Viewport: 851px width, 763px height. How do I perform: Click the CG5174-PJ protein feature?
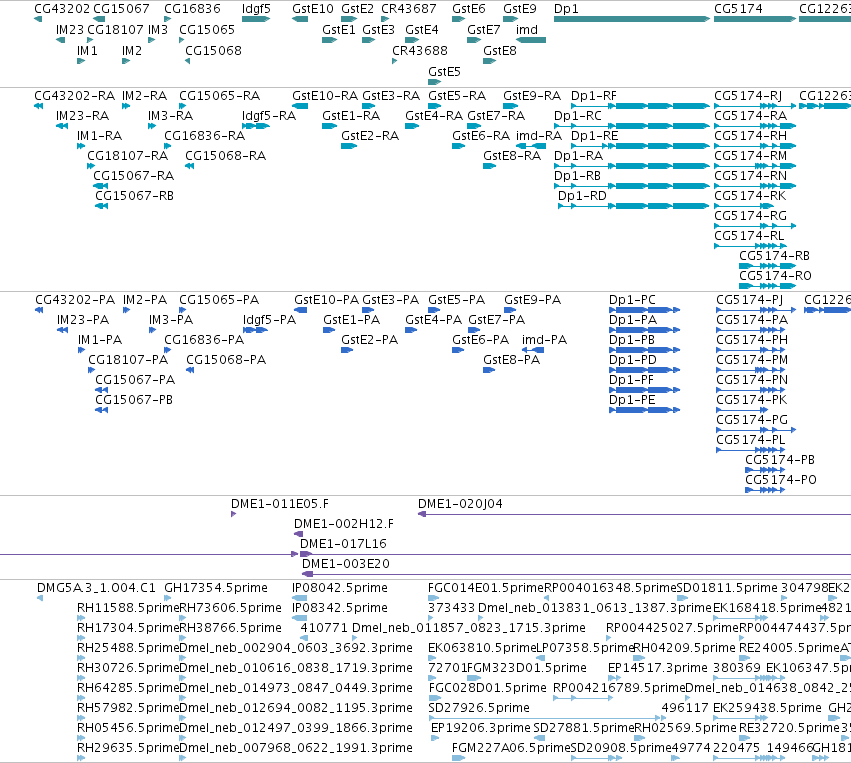coord(756,310)
